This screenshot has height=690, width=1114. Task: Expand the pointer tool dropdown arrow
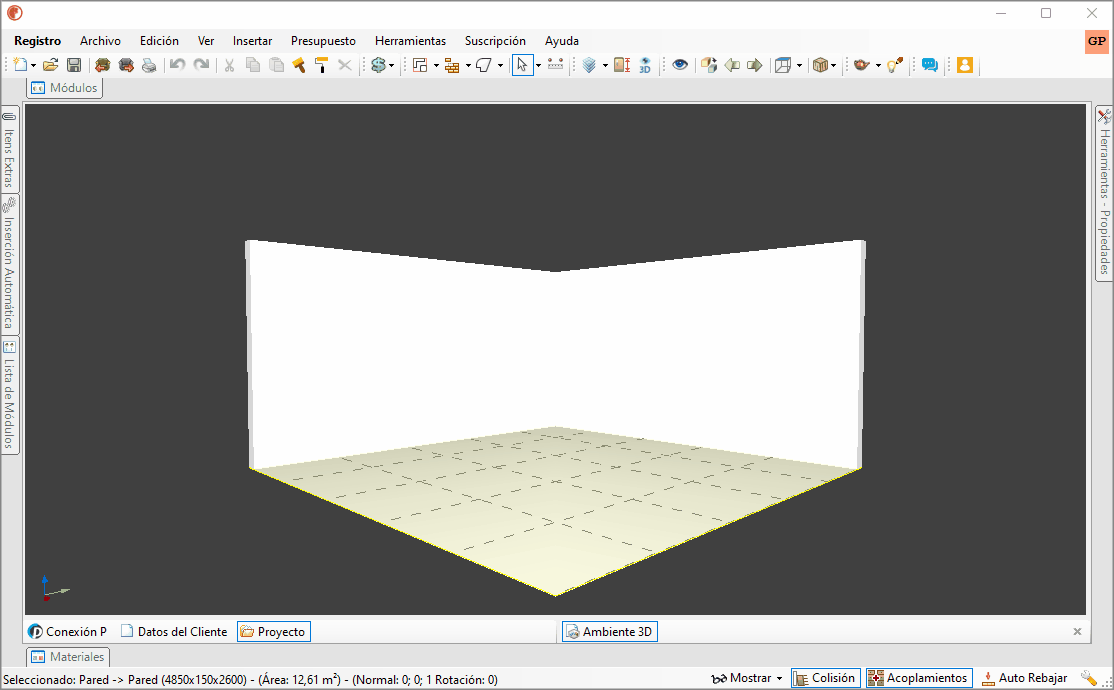pyautogui.click(x=538, y=65)
